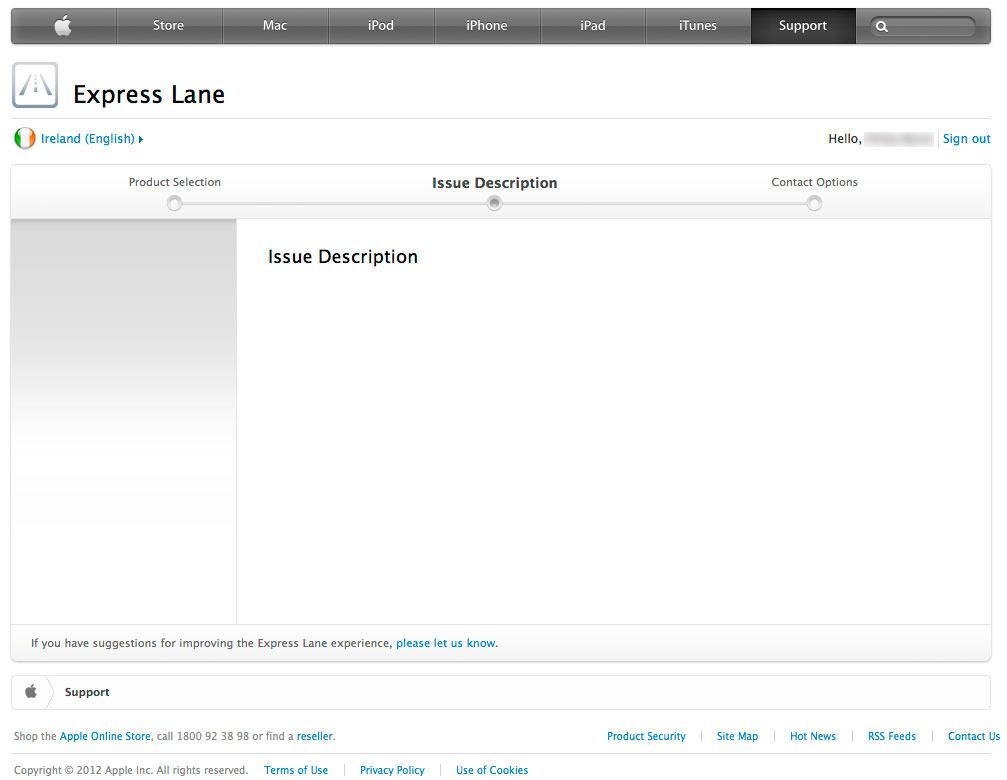
Task: Focus the search input field
Action: click(930, 27)
